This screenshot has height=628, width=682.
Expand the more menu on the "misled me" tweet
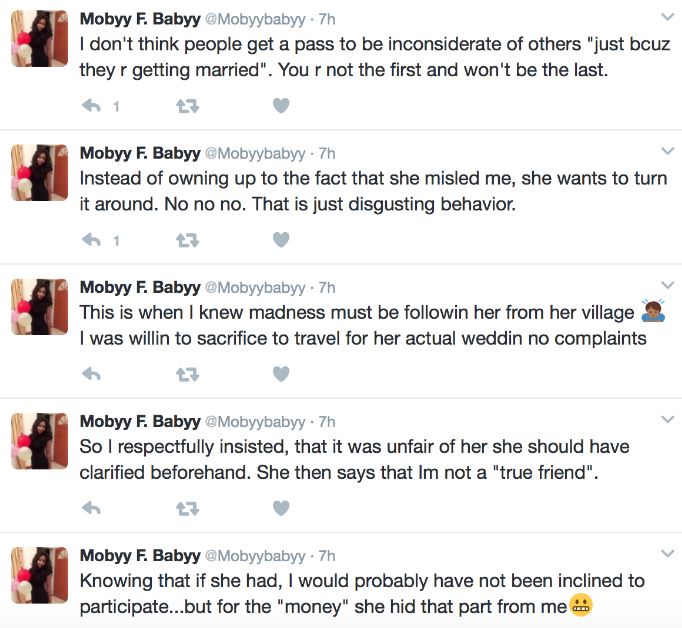point(668,152)
